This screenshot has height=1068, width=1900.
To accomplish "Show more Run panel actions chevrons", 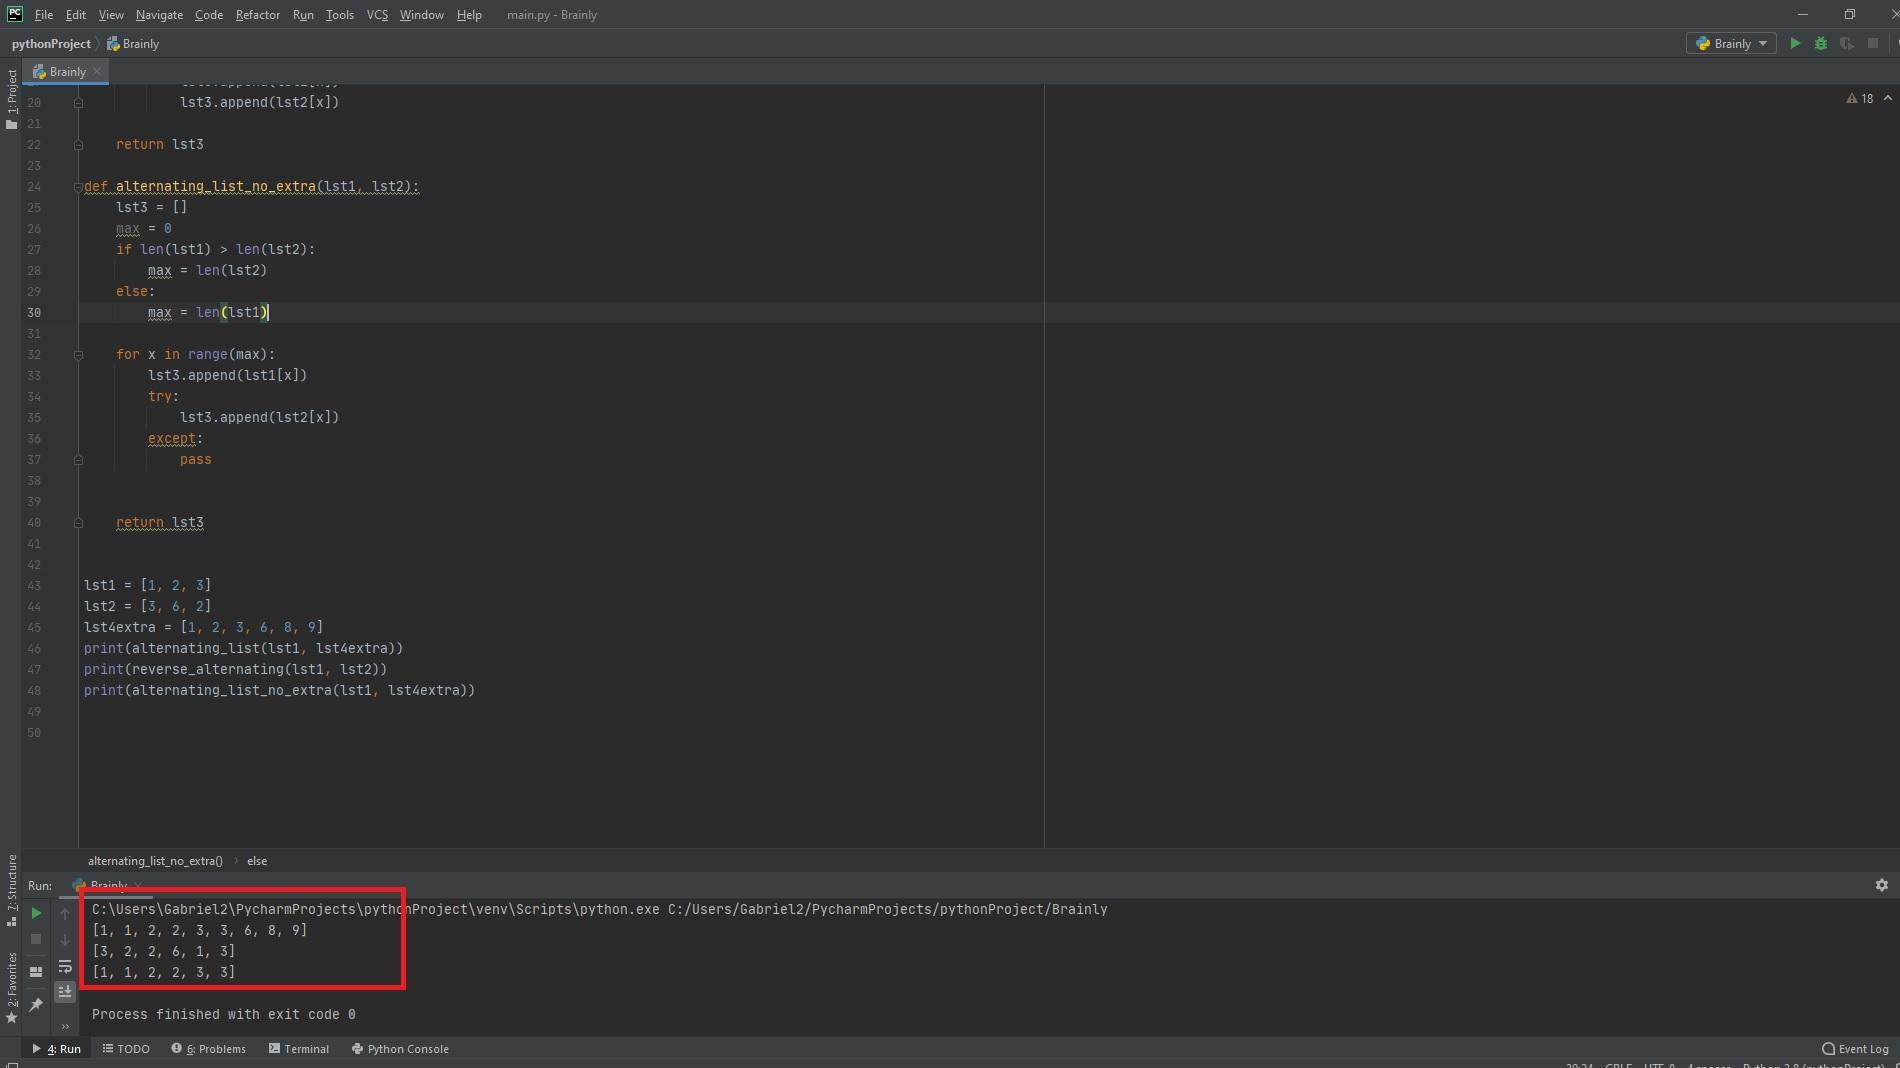I will click(65, 1026).
